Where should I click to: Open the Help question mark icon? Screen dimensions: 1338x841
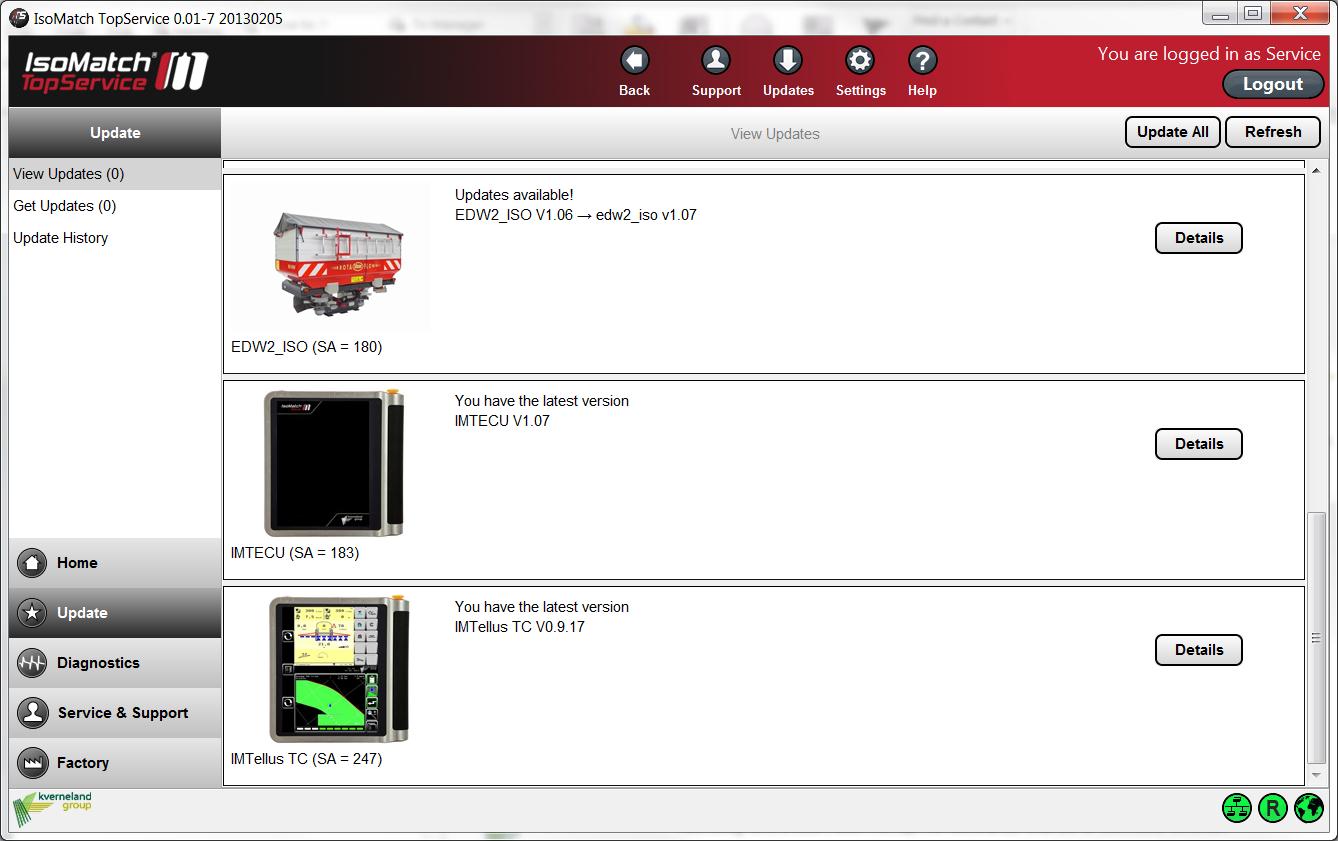click(x=922, y=62)
